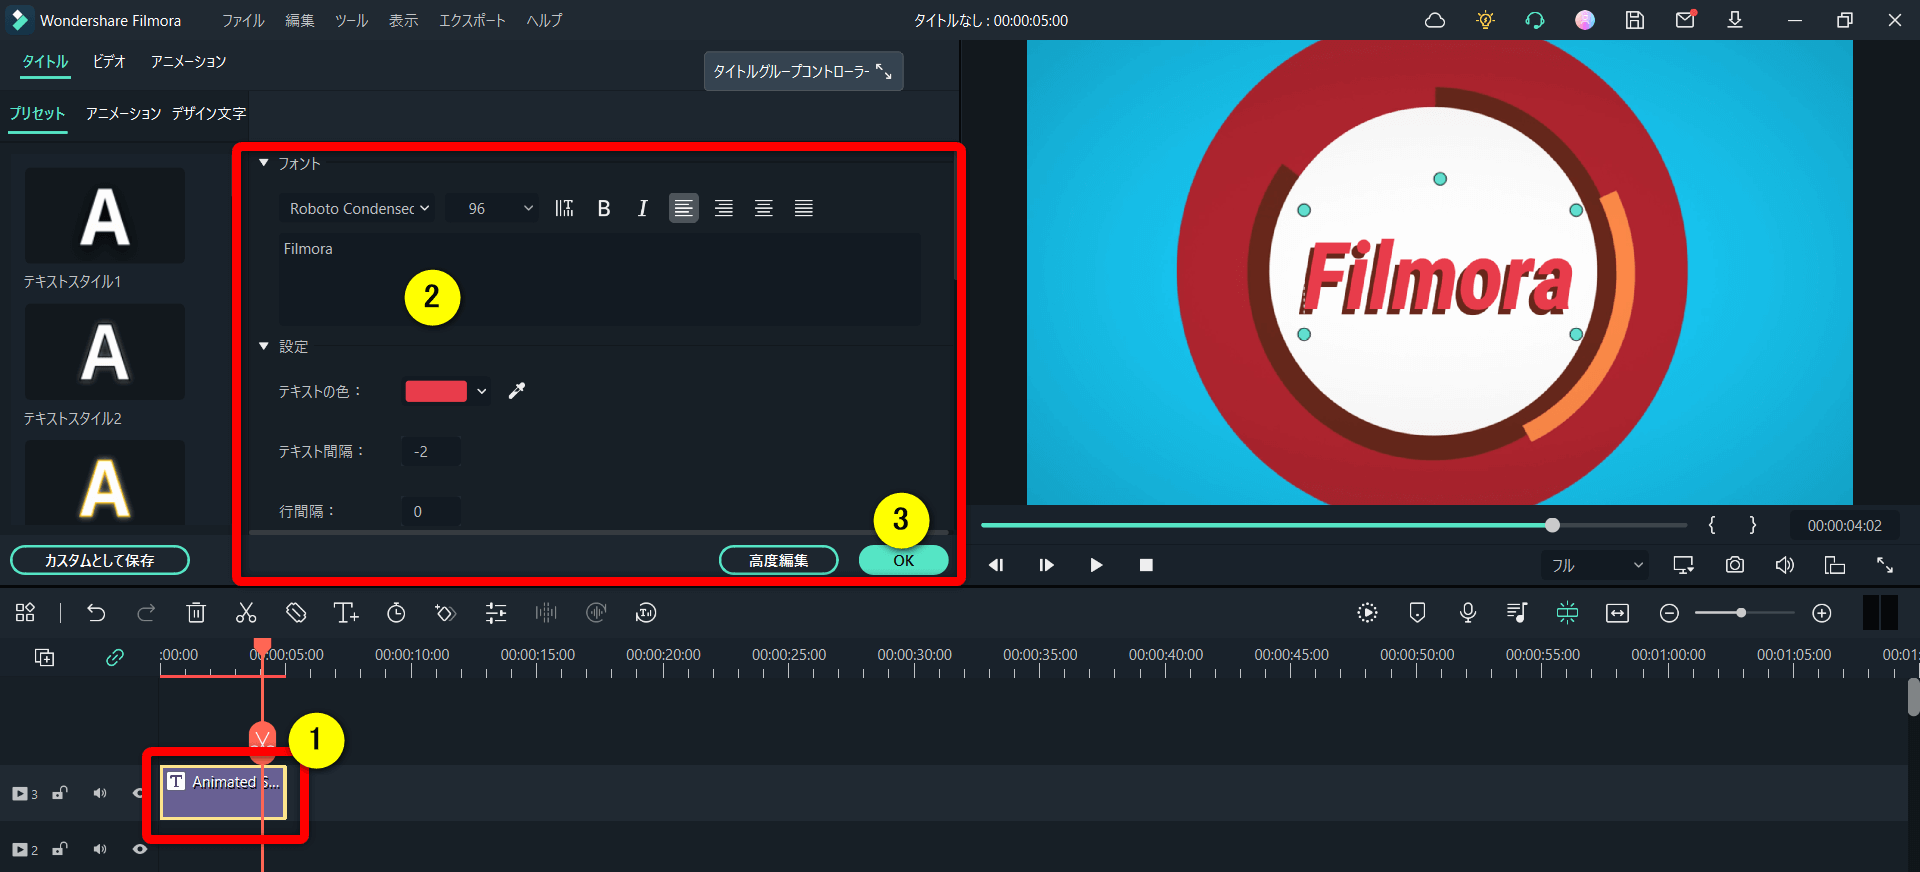Image resolution: width=1920 pixels, height=872 pixels.
Task: Toggle italic formatting
Action: coord(643,208)
